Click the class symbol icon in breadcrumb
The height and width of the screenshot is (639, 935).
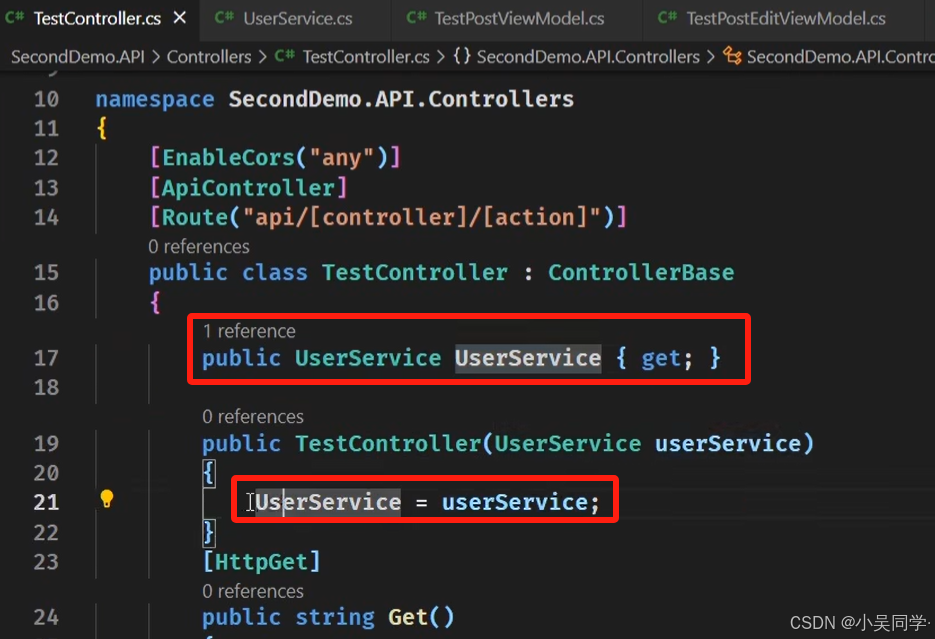[x=732, y=57]
